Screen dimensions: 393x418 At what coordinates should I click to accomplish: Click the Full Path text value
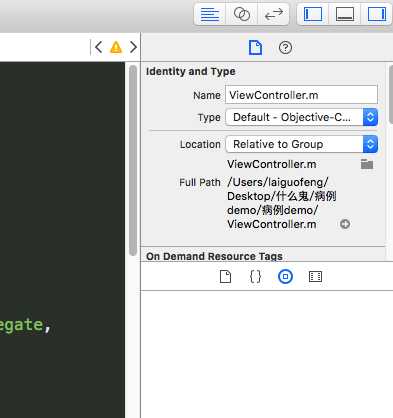click(x=281, y=203)
